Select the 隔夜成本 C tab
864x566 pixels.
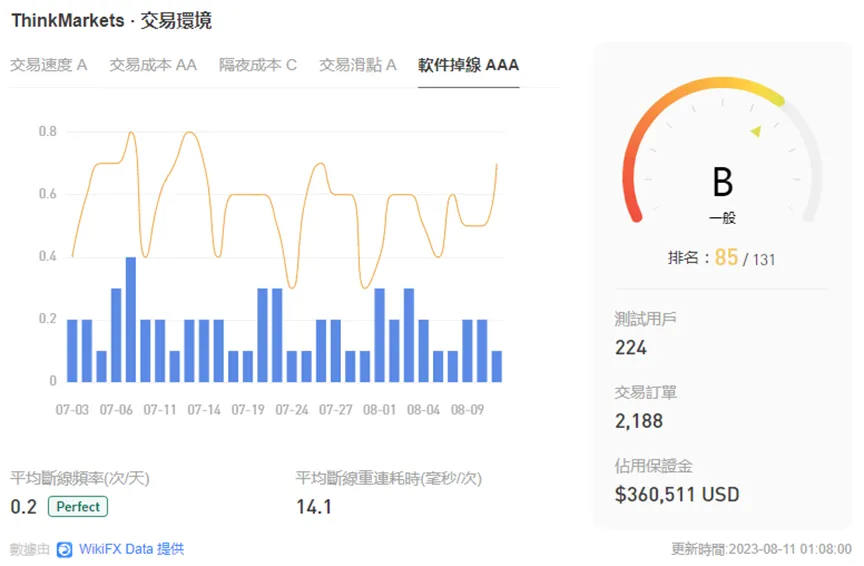(257, 65)
